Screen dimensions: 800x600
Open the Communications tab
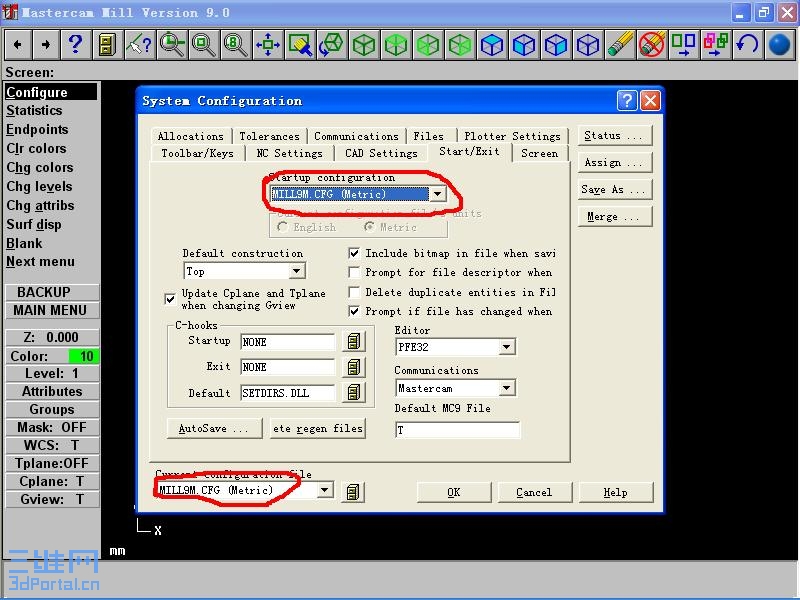point(356,136)
